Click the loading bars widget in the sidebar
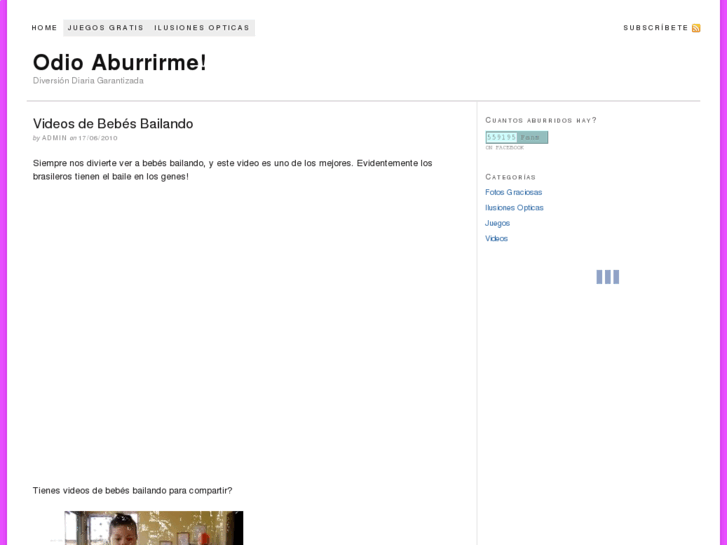Image resolution: width=727 pixels, height=545 pixels. [607, 277]
